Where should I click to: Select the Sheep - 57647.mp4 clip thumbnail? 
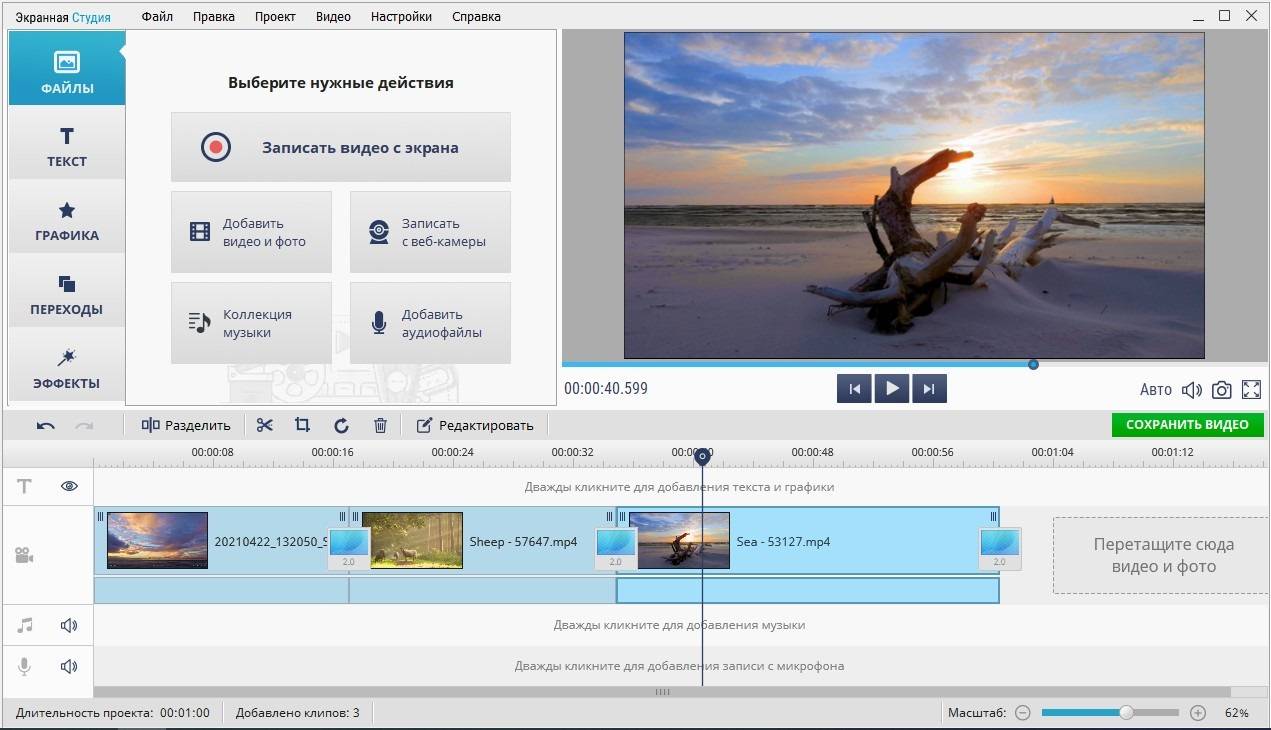[412, 541]
